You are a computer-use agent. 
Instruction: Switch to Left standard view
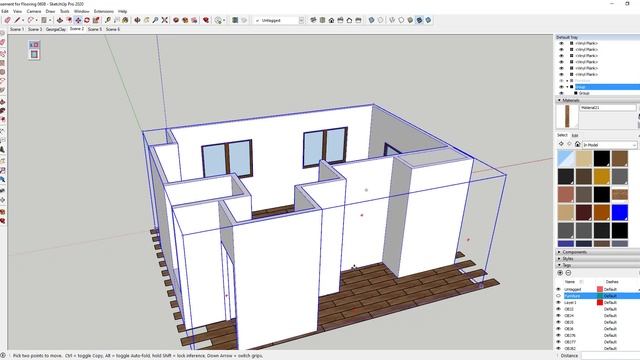[x=358, y=20]
